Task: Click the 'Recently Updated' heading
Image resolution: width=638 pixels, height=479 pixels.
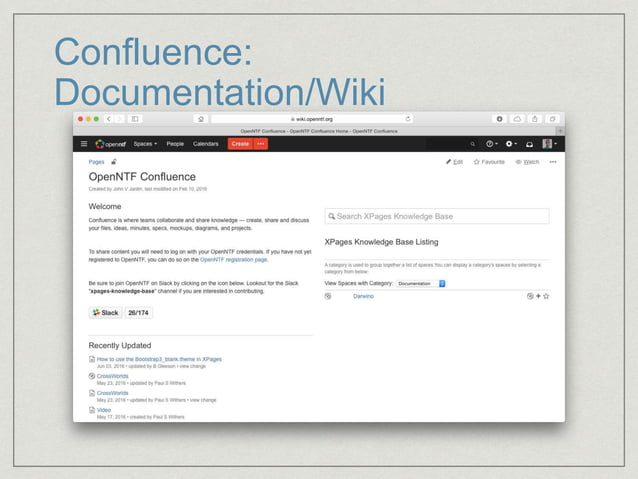Action: (x=120, y=346)
